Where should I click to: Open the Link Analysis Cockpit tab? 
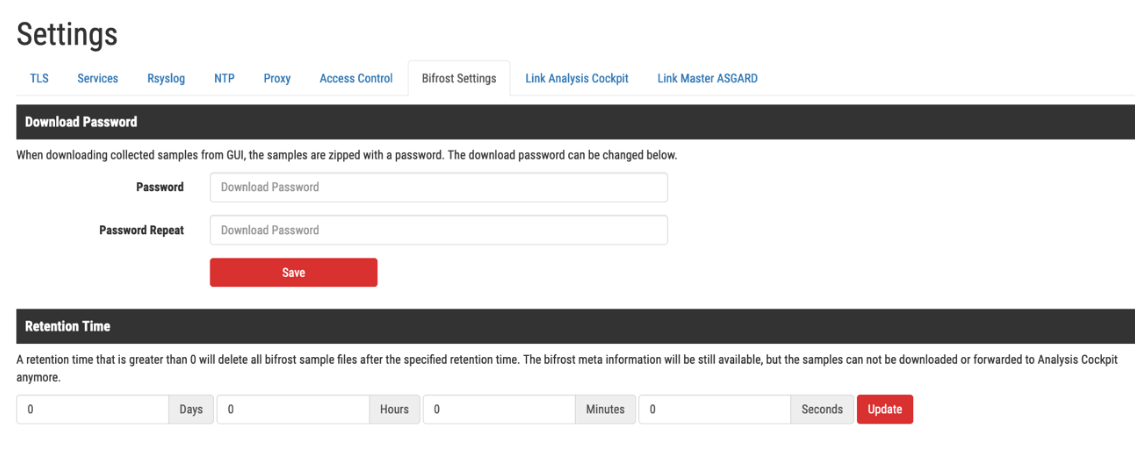point(577,79)
